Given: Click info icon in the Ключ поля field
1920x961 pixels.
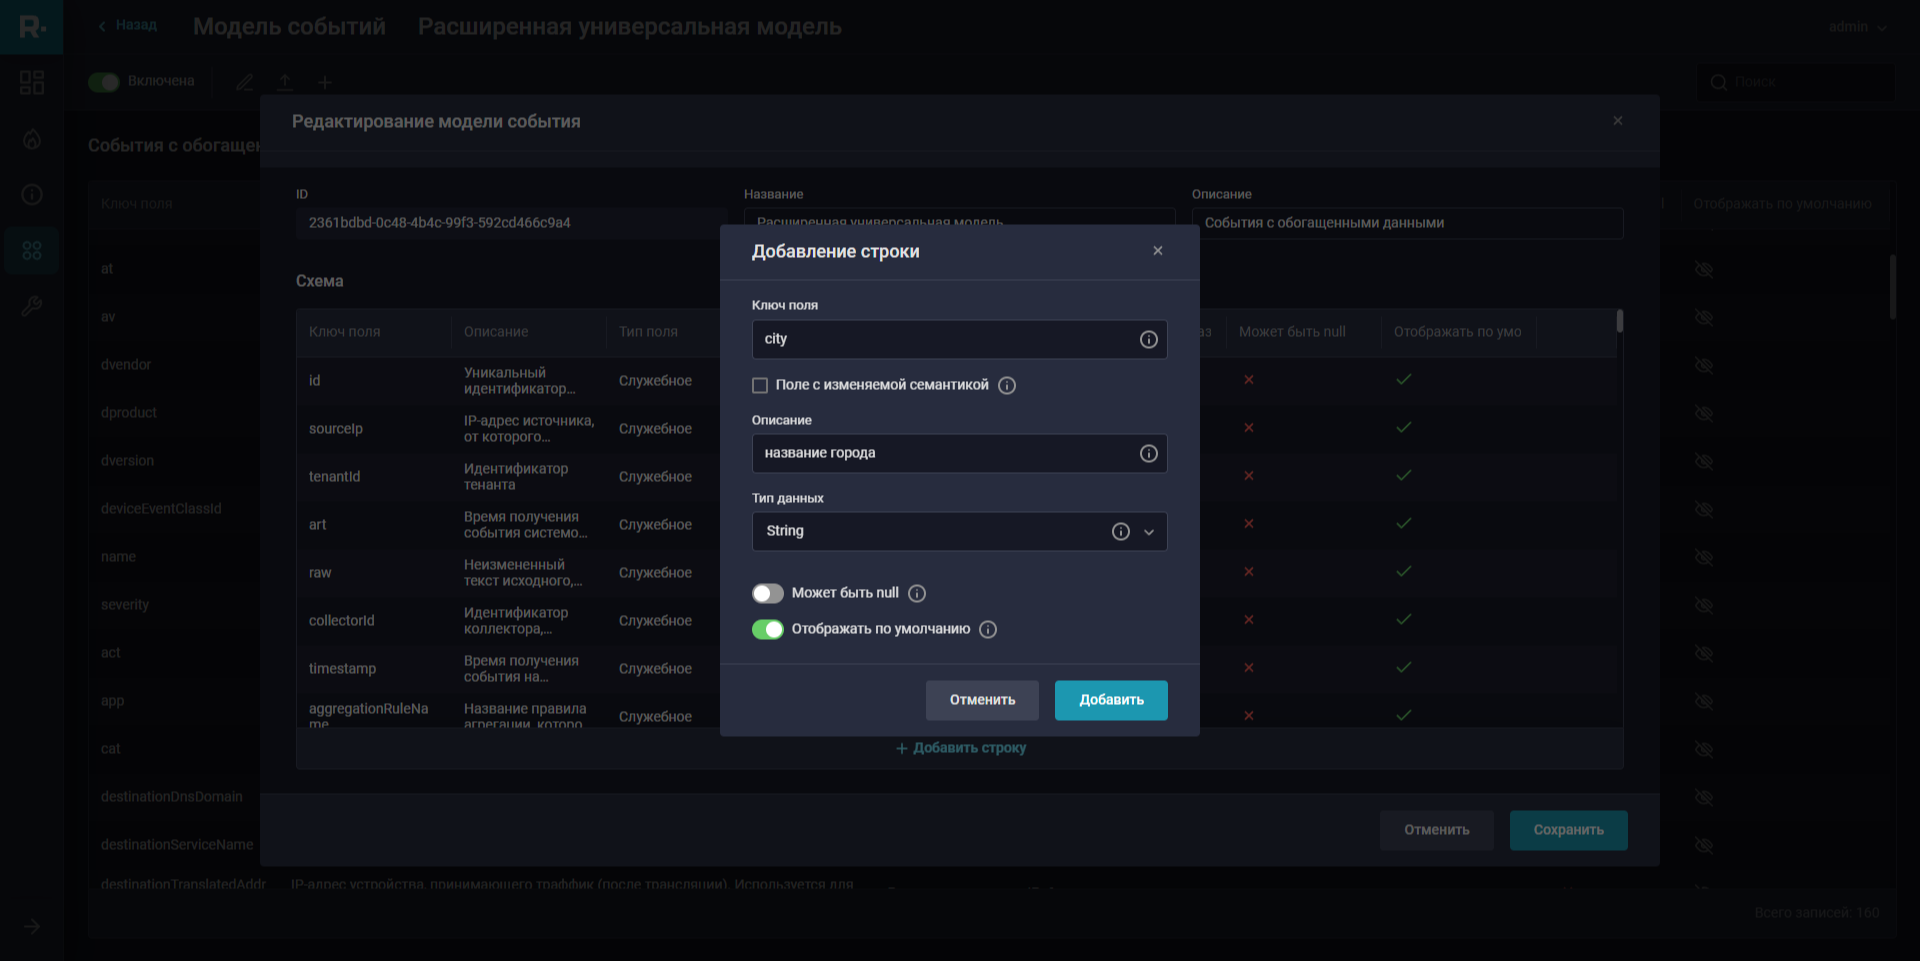Looking at the screenshot, I should (1149, 340).
